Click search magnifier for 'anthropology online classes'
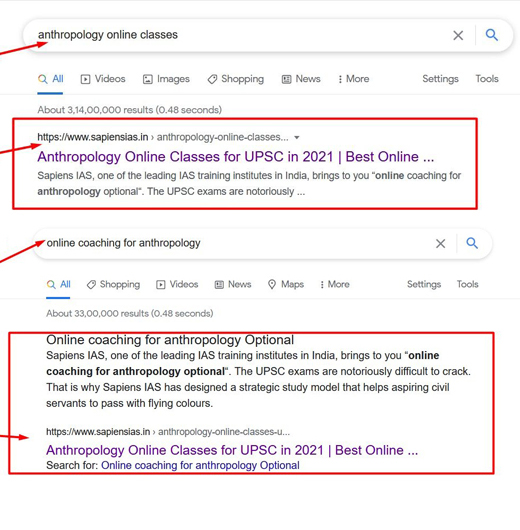The width and height of the screenshot is (520, 530). pyautogui.click(x=492, y=35)
